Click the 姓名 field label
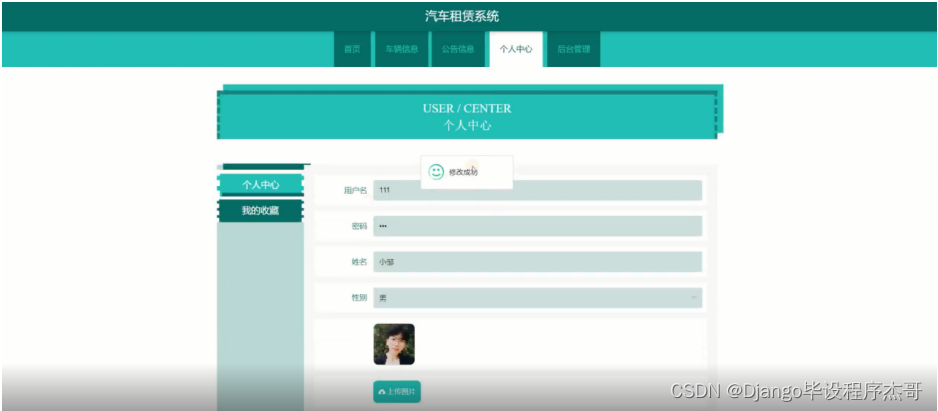This screenshot has height=411, width=938. (x=359, y=262)
